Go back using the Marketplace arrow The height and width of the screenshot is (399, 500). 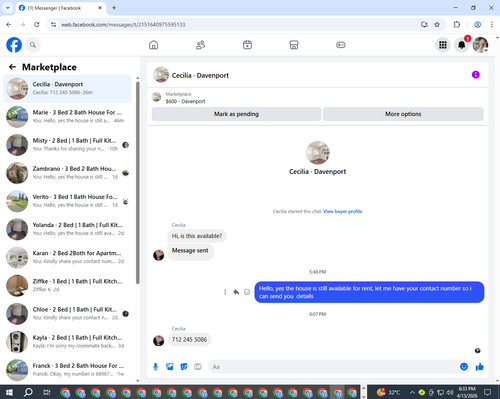pyautogui.click(x=12, y=67)
